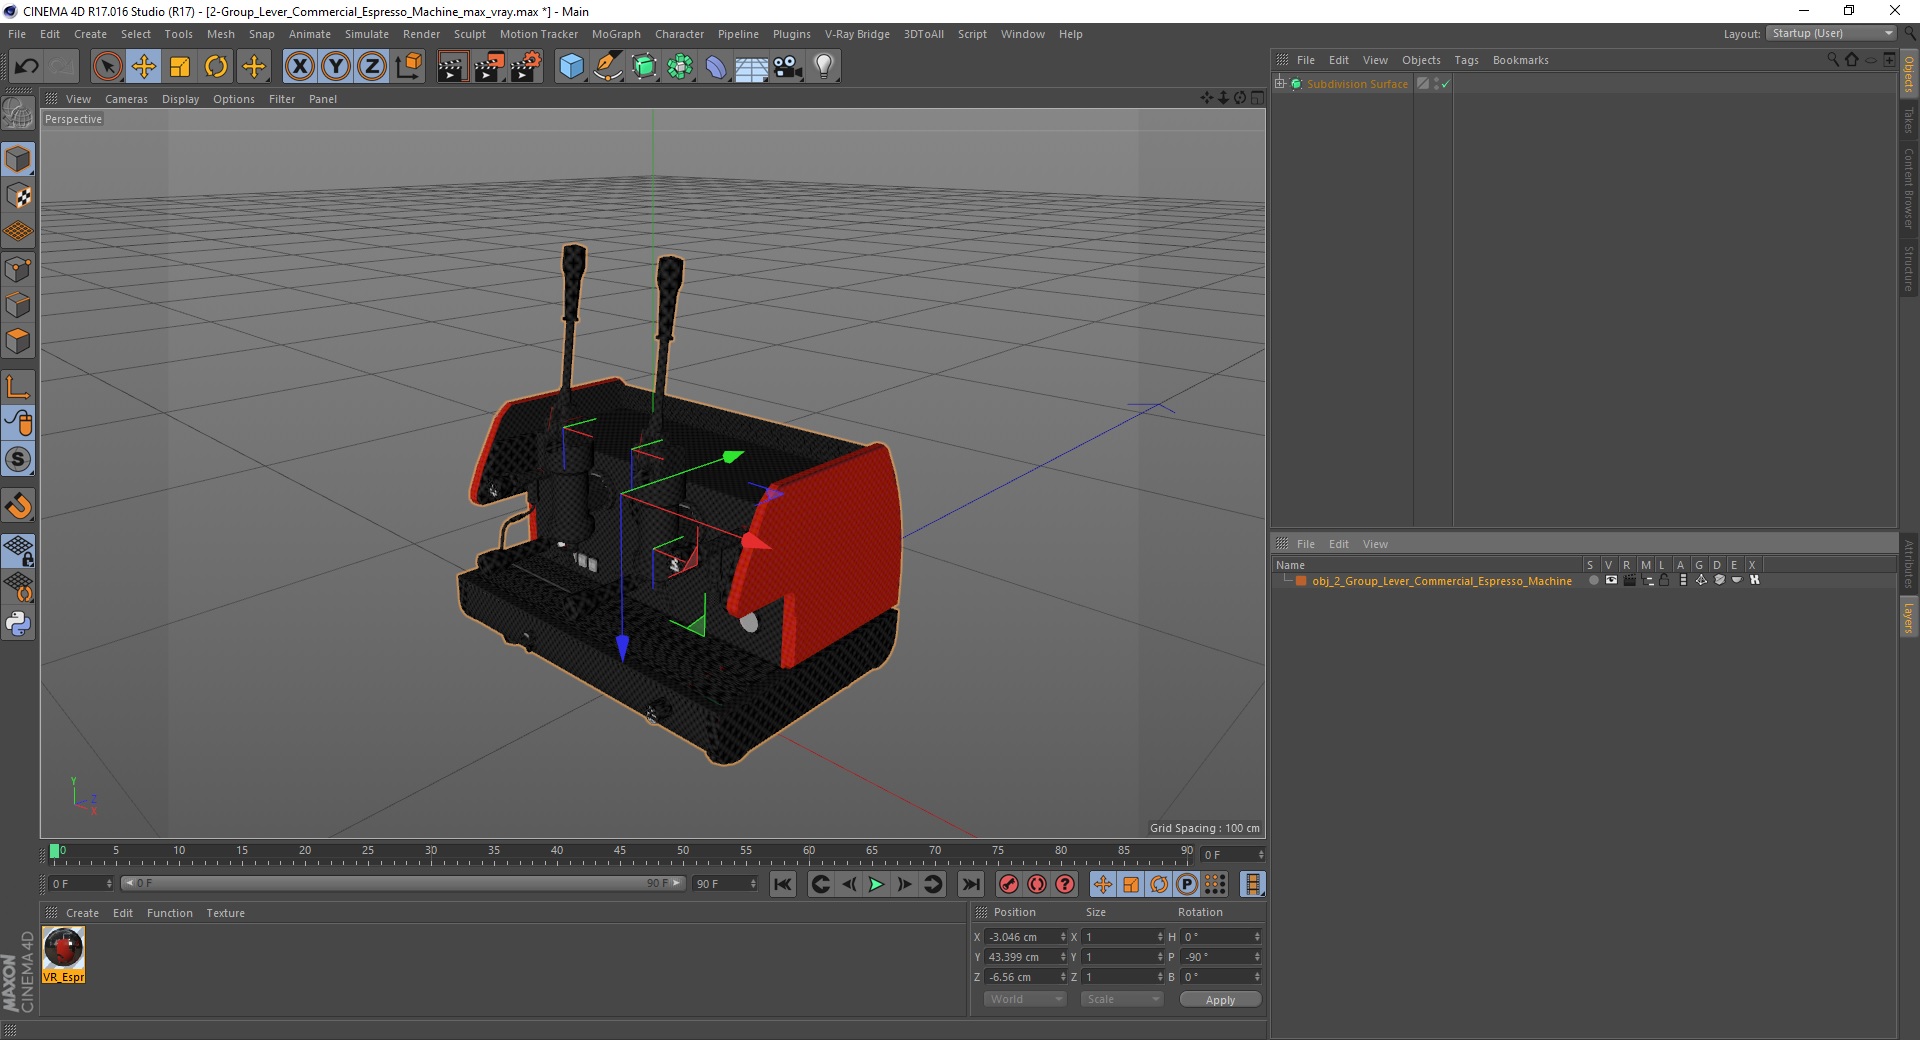Open the Objects manager Tags menu
The height and width of the screenshot is (1040, 1920).
click(x=1466, y=60)
